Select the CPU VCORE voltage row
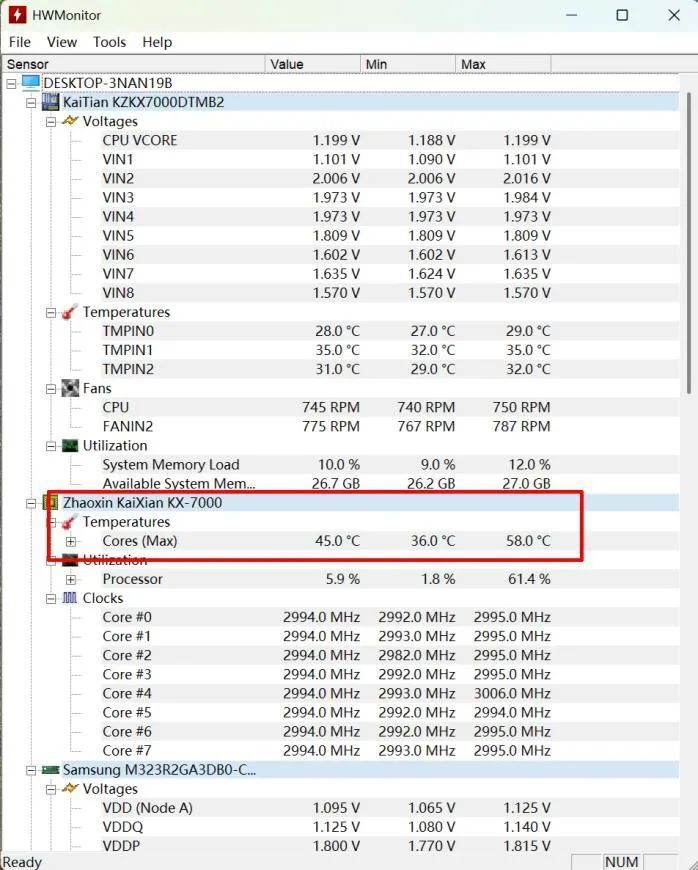The height and width of the screenshot is (870, 698). point(140,140)
